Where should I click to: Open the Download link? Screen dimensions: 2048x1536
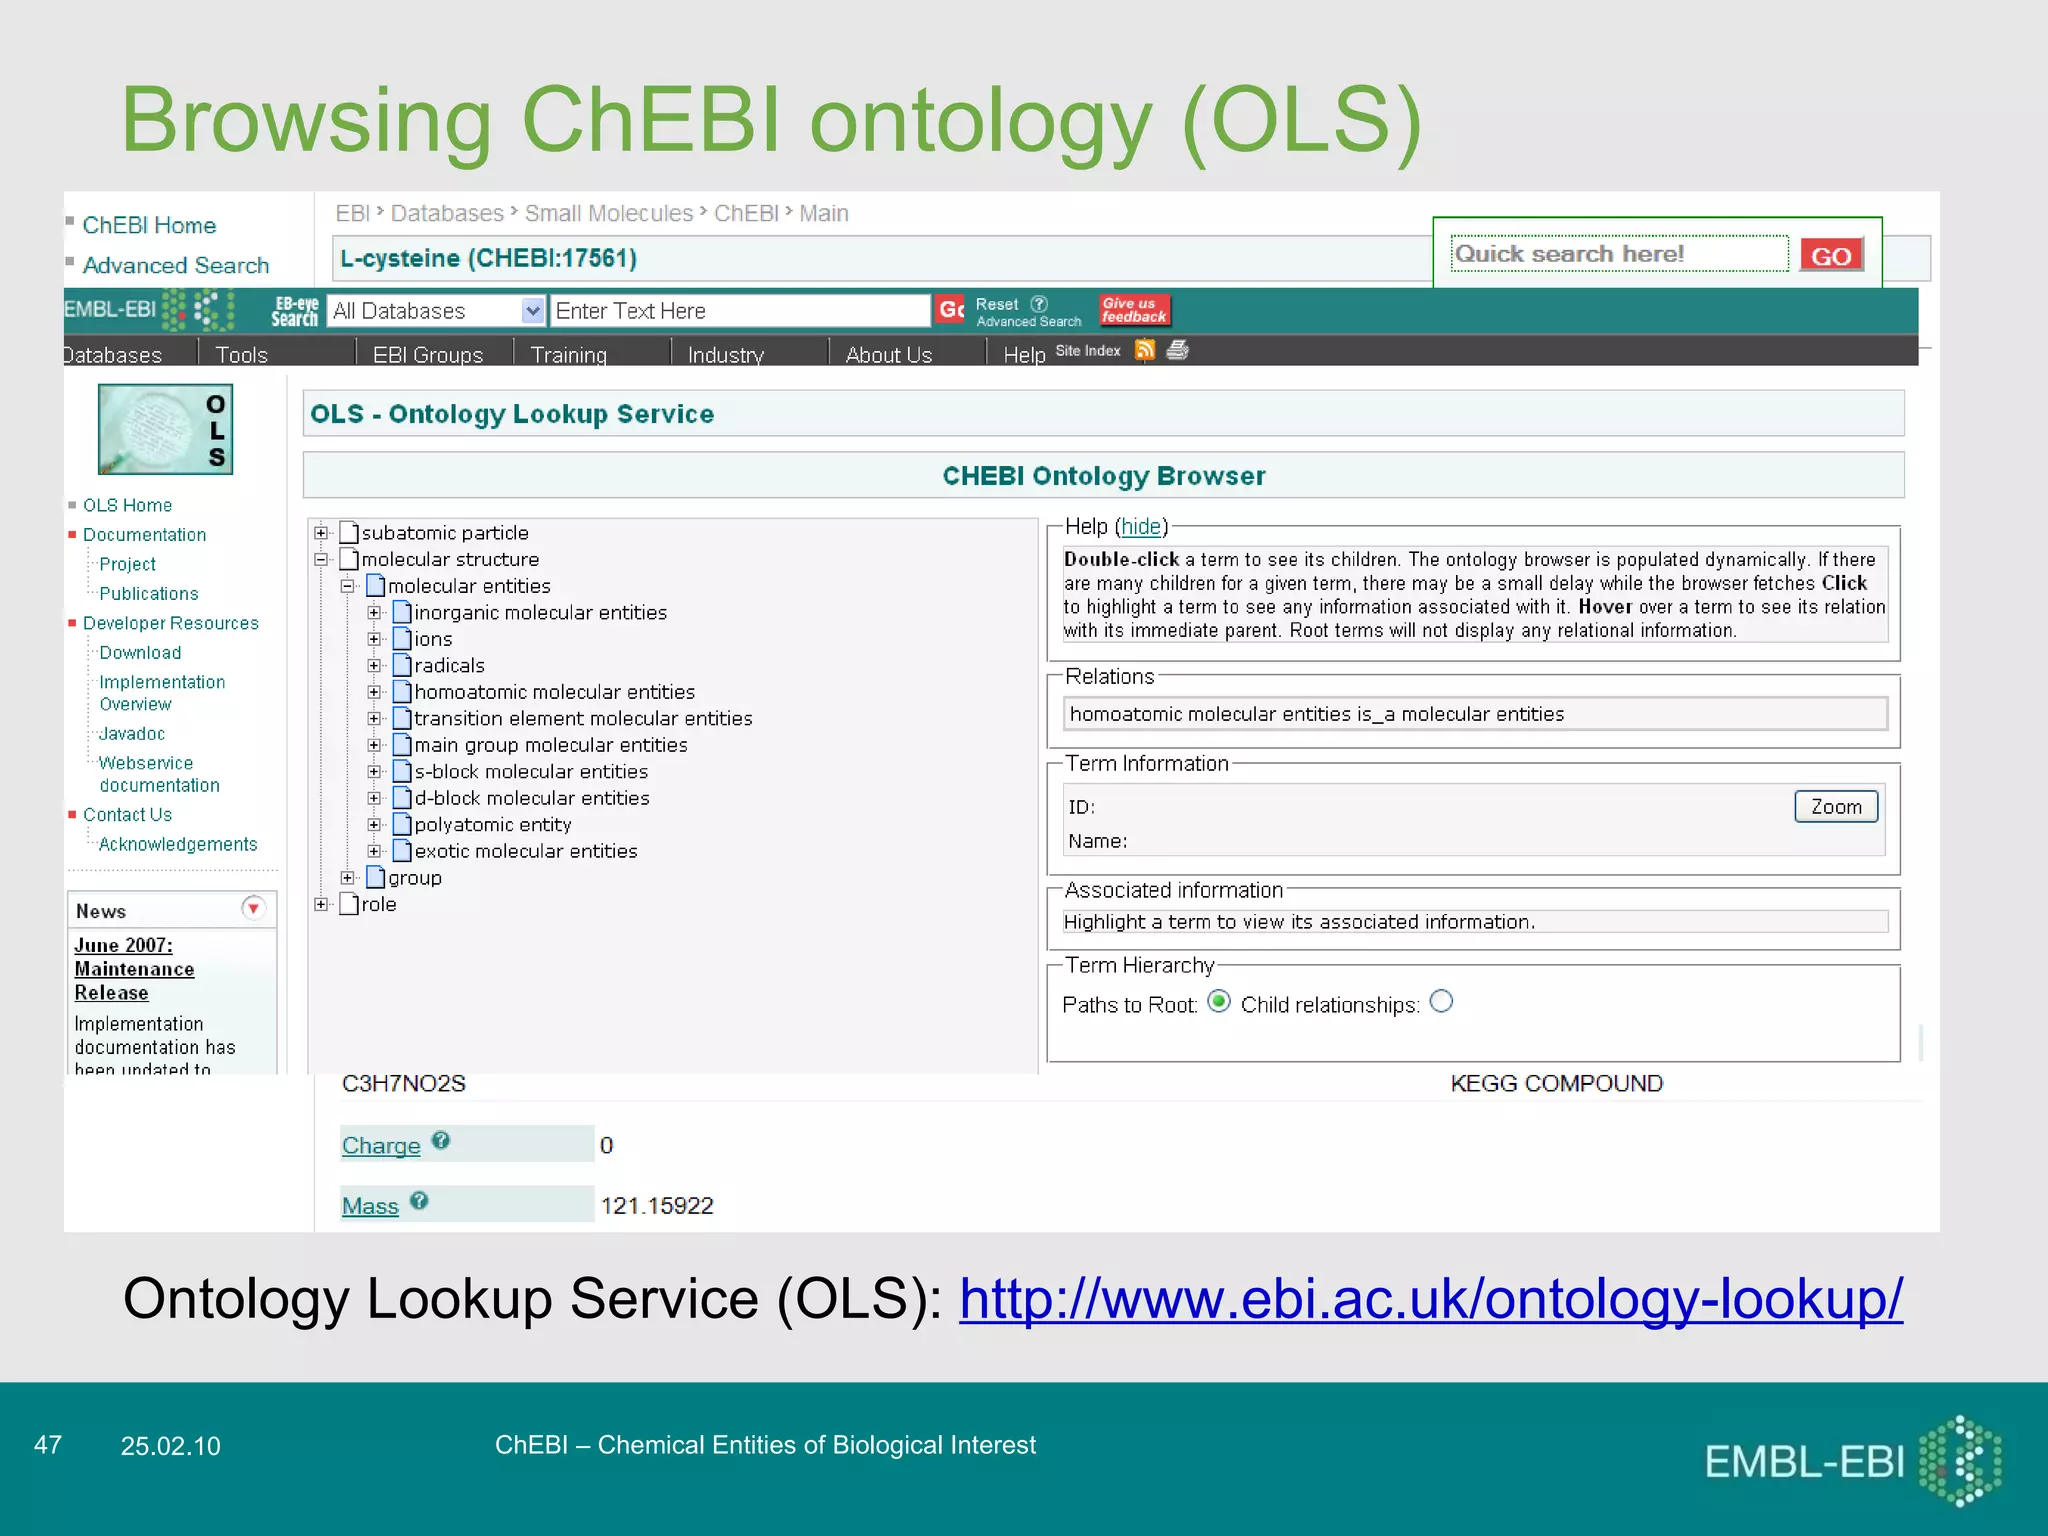(140, 653)
